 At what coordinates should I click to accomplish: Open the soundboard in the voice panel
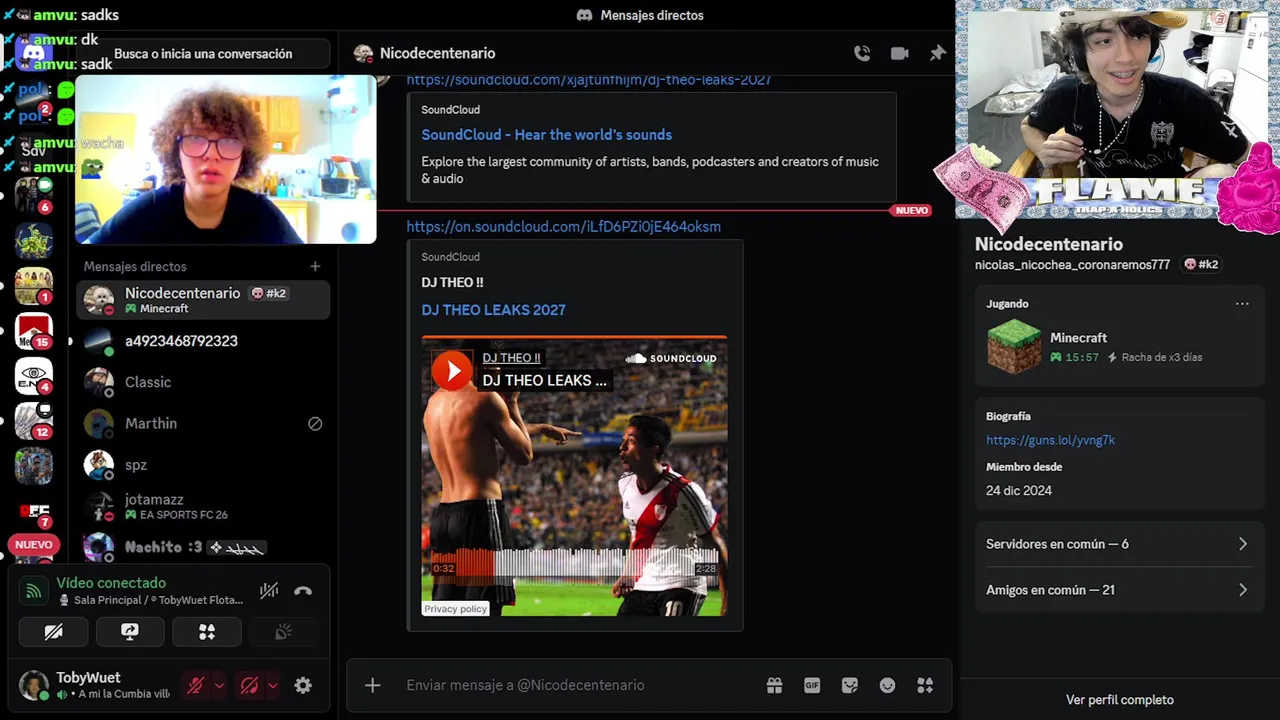coord(283,632)
